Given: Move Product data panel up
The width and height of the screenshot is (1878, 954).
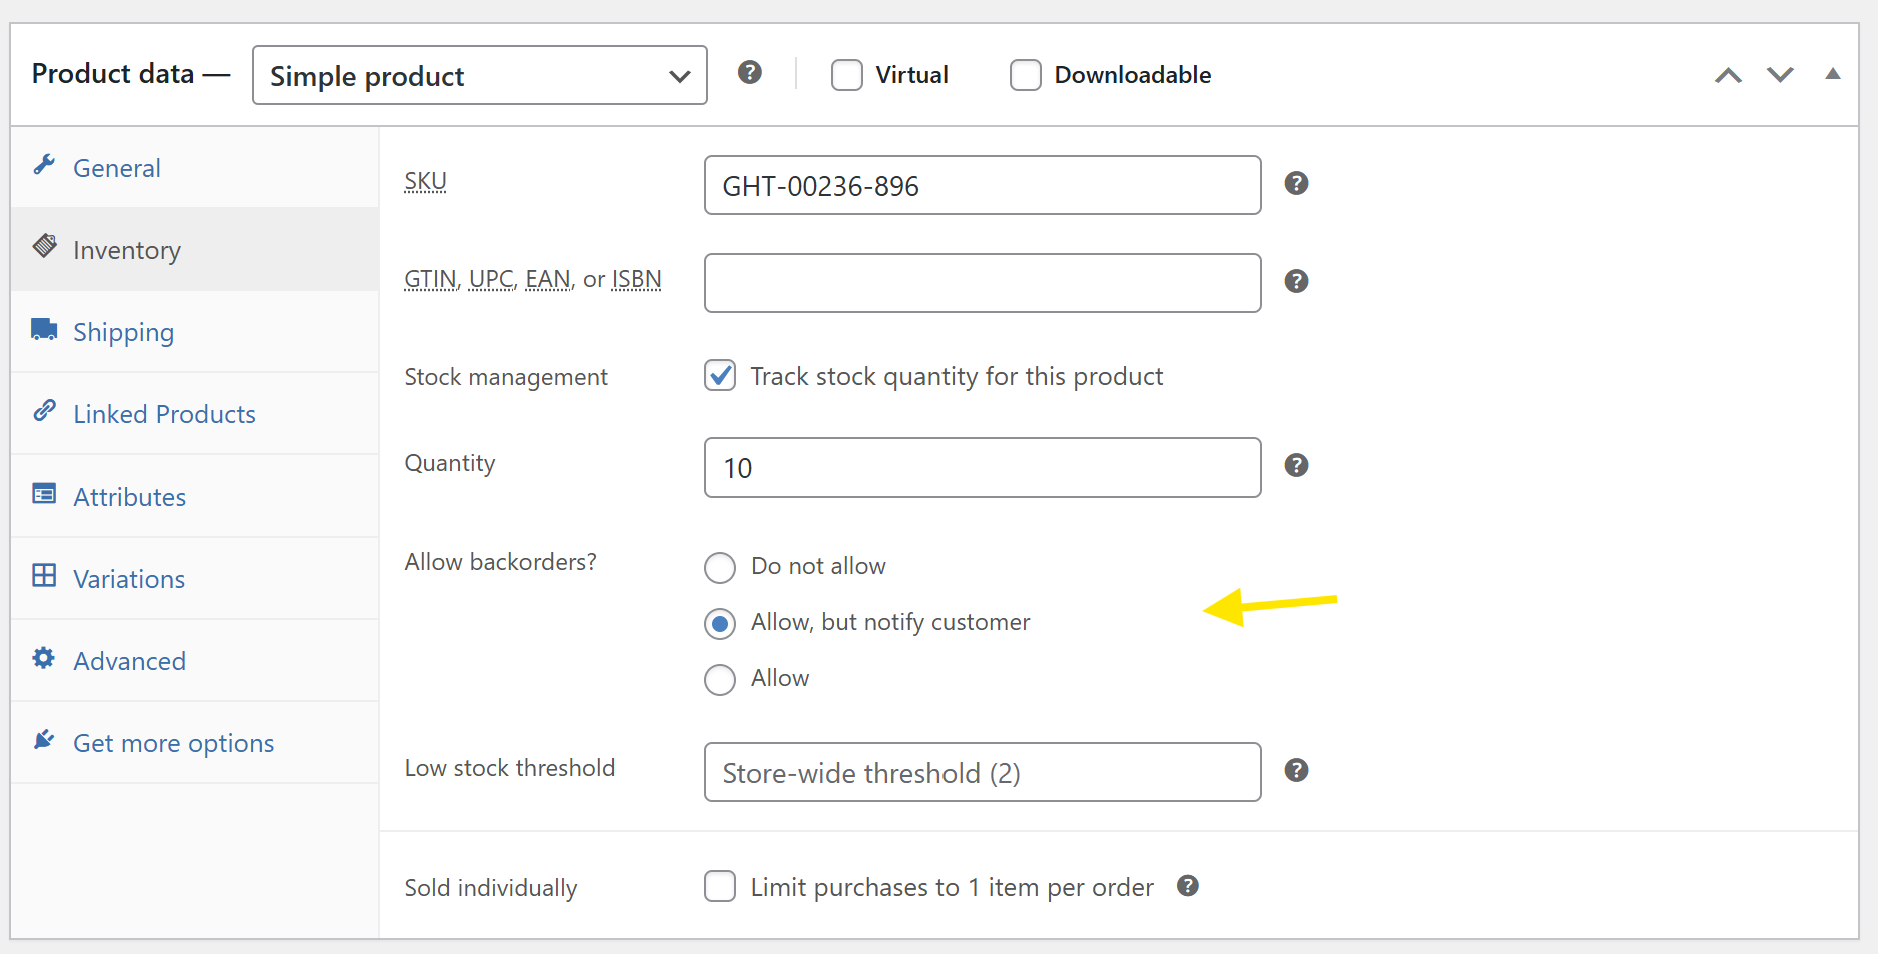Looking at the screenshot, I should point(1728,75).
